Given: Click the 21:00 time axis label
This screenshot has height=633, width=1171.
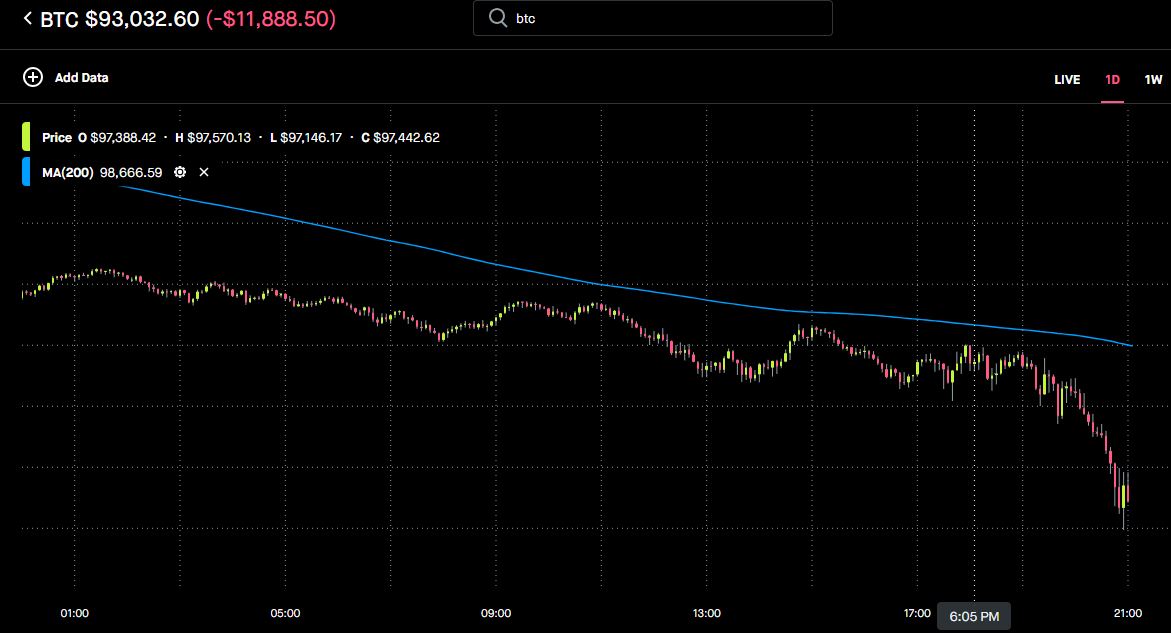Looking at the screenshot, I should pos(1128,613).
